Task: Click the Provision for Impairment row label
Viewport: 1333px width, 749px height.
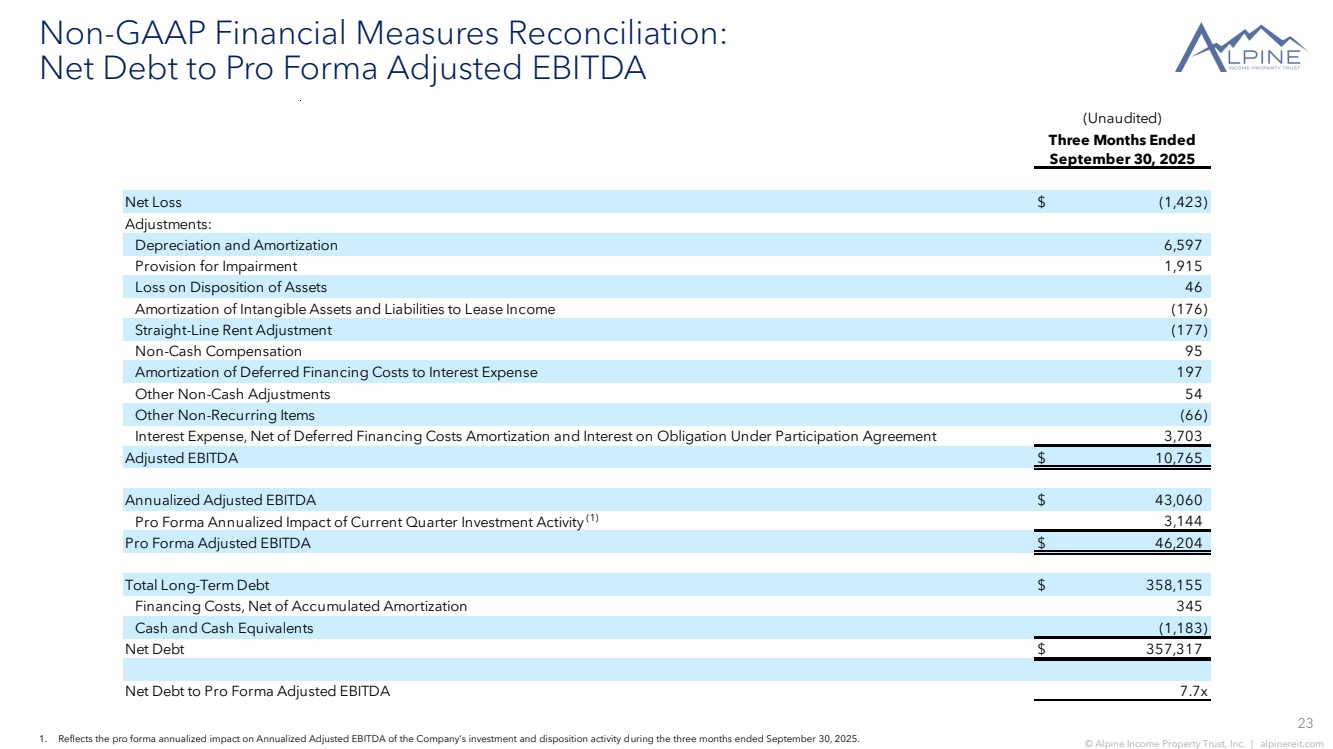Action: click(x=216, y=266)
